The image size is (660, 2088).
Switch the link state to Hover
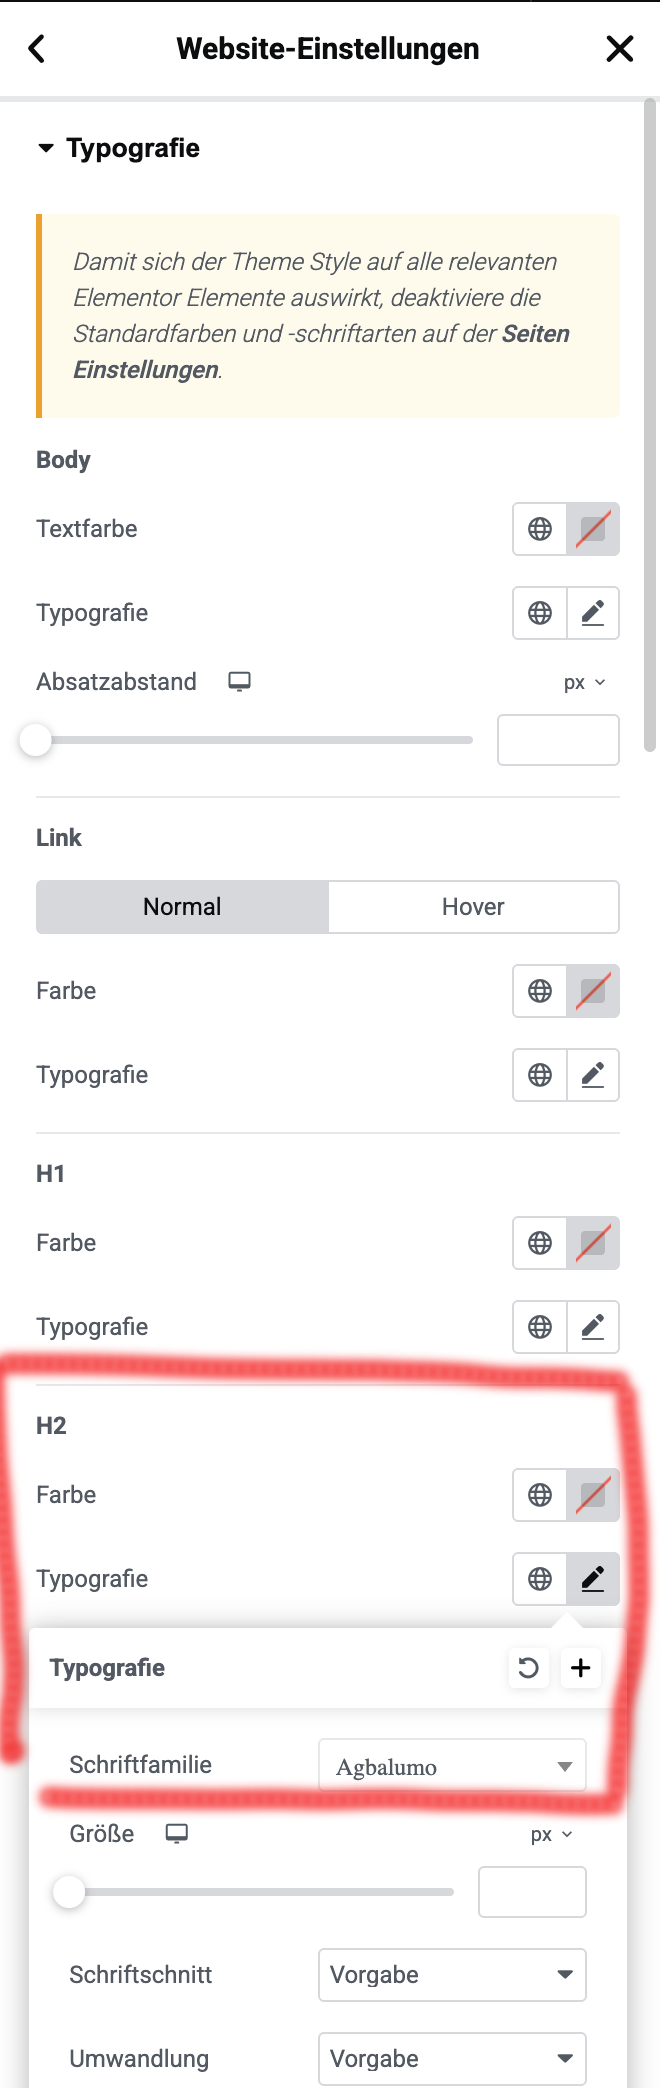(473, 907)
